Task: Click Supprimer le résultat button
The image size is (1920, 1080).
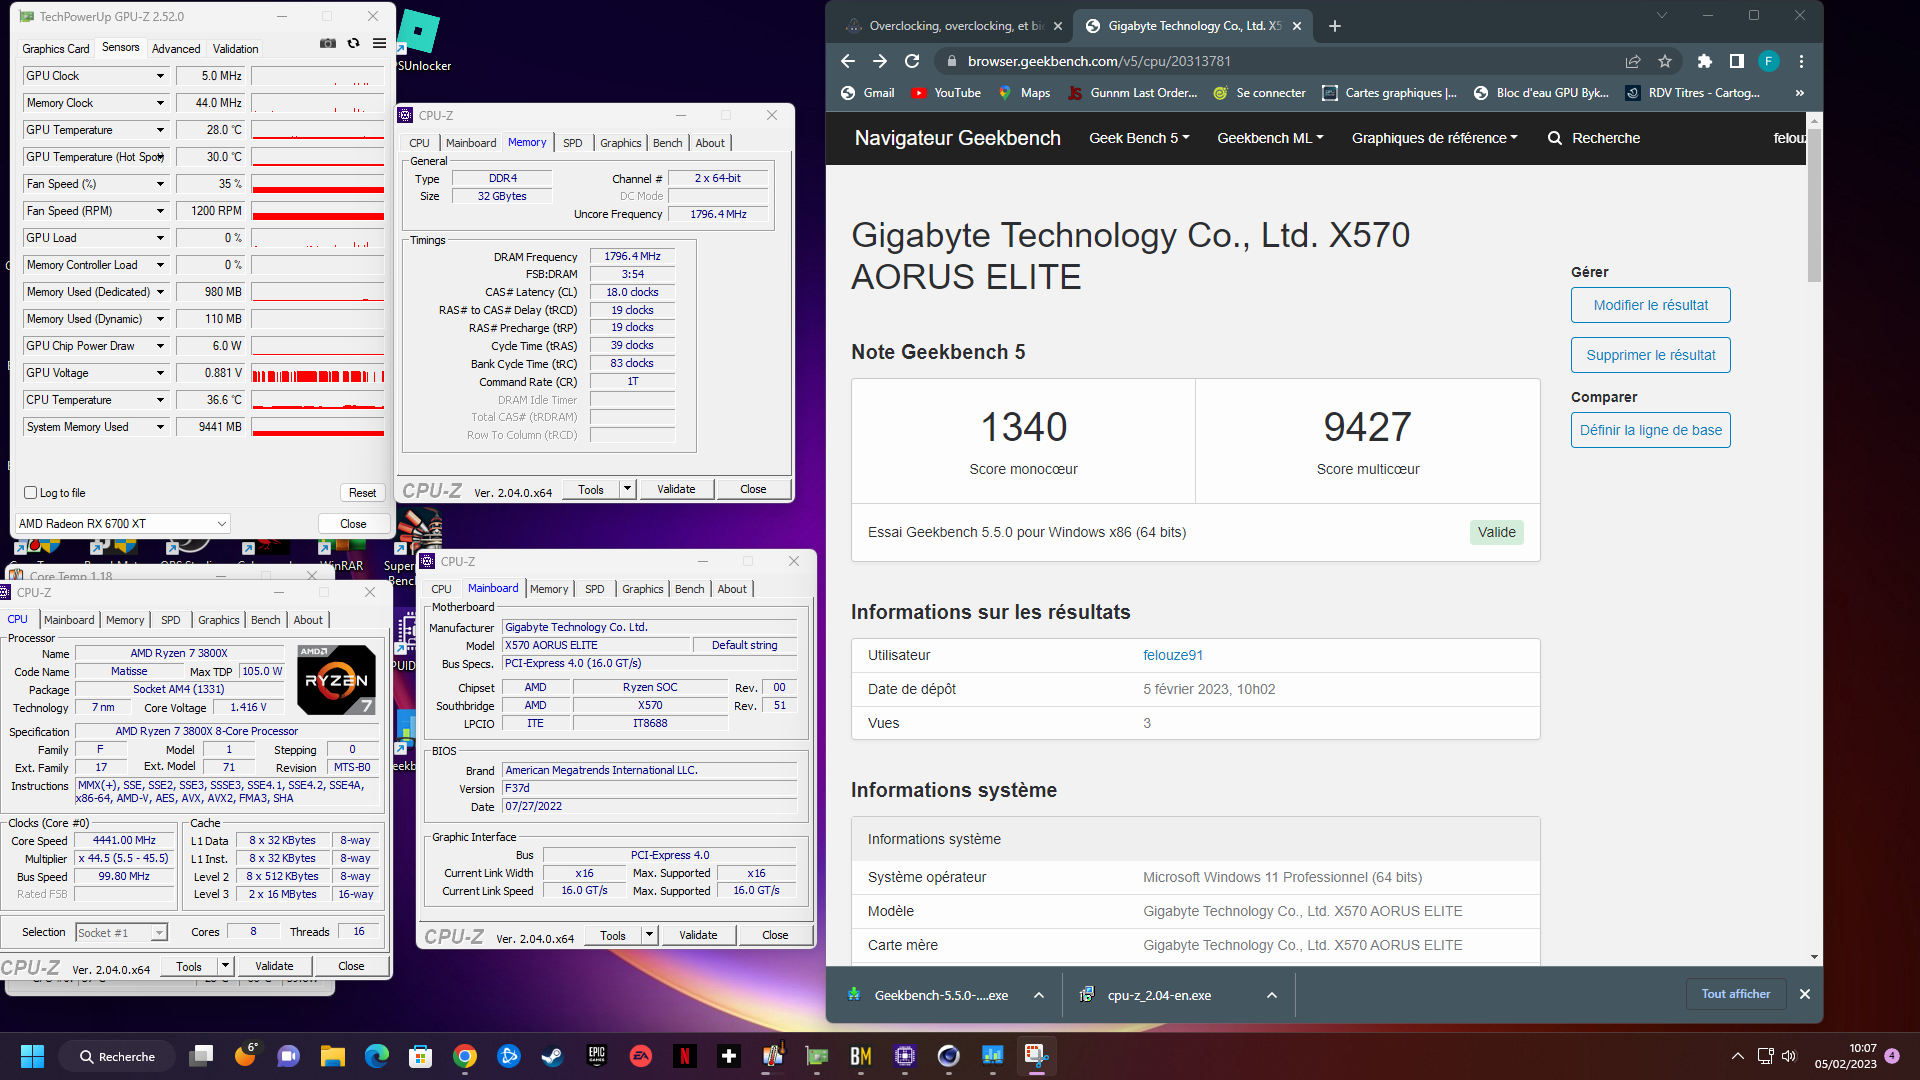Action: [x=1650, y=355]
